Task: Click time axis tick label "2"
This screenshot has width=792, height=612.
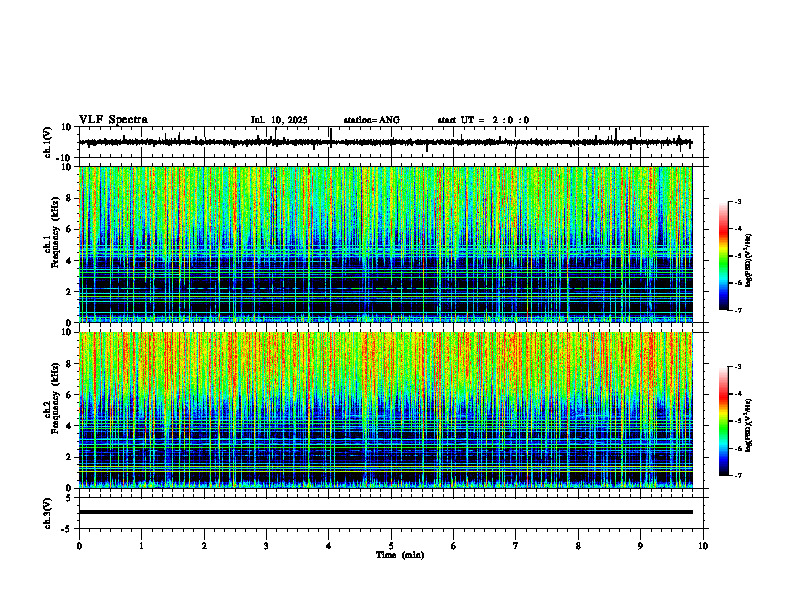Action: (204, 546)
